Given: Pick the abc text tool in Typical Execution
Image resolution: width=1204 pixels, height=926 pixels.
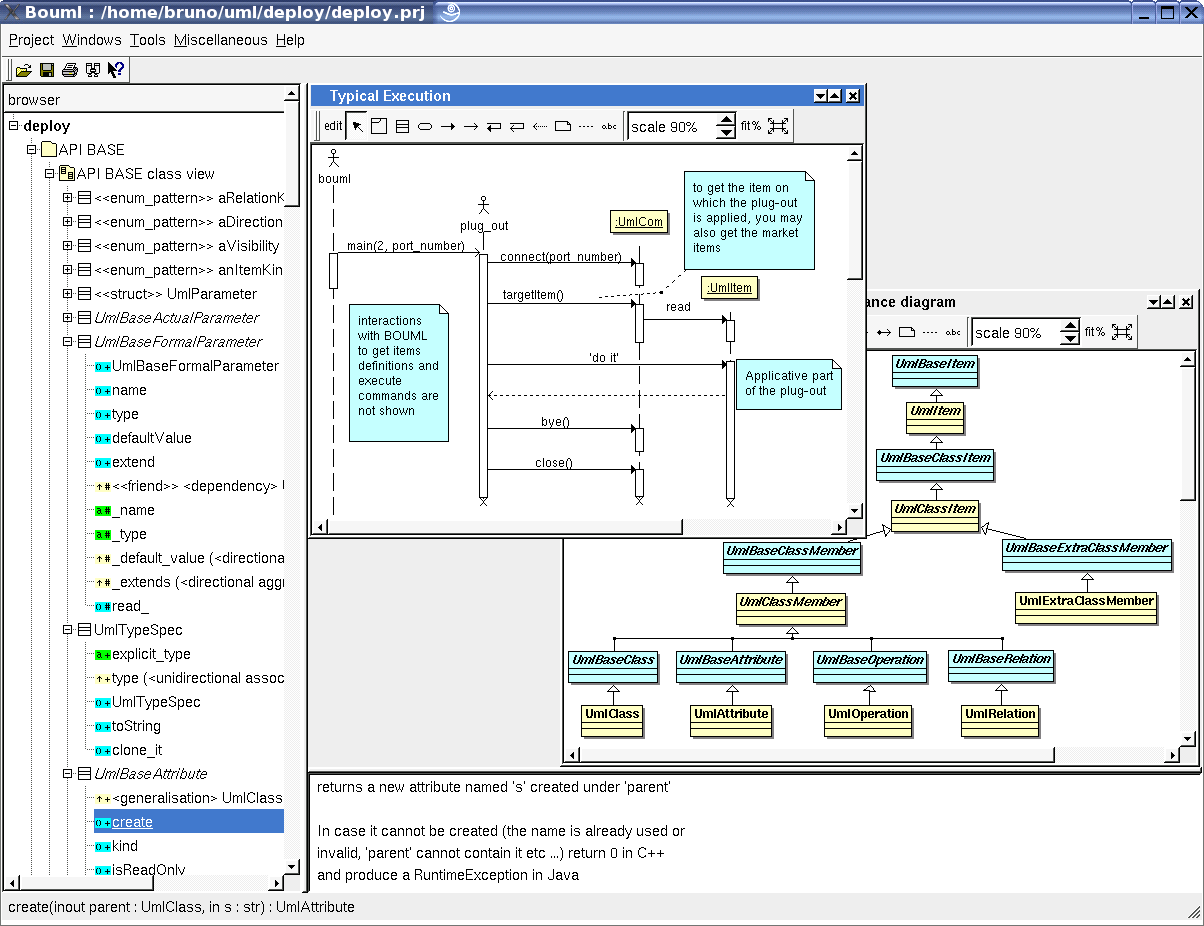Looking at the screenshot, I should click(609, 127).
